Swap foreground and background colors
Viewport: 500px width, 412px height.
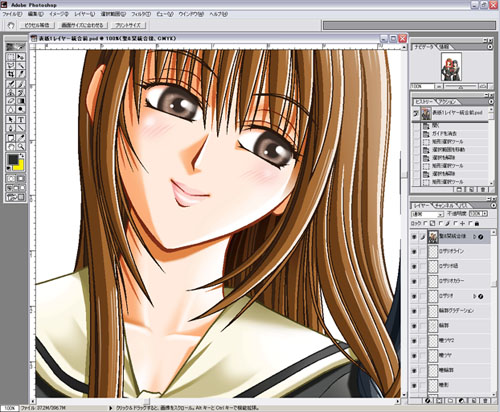pyautogui.click(x=22, y=156)
